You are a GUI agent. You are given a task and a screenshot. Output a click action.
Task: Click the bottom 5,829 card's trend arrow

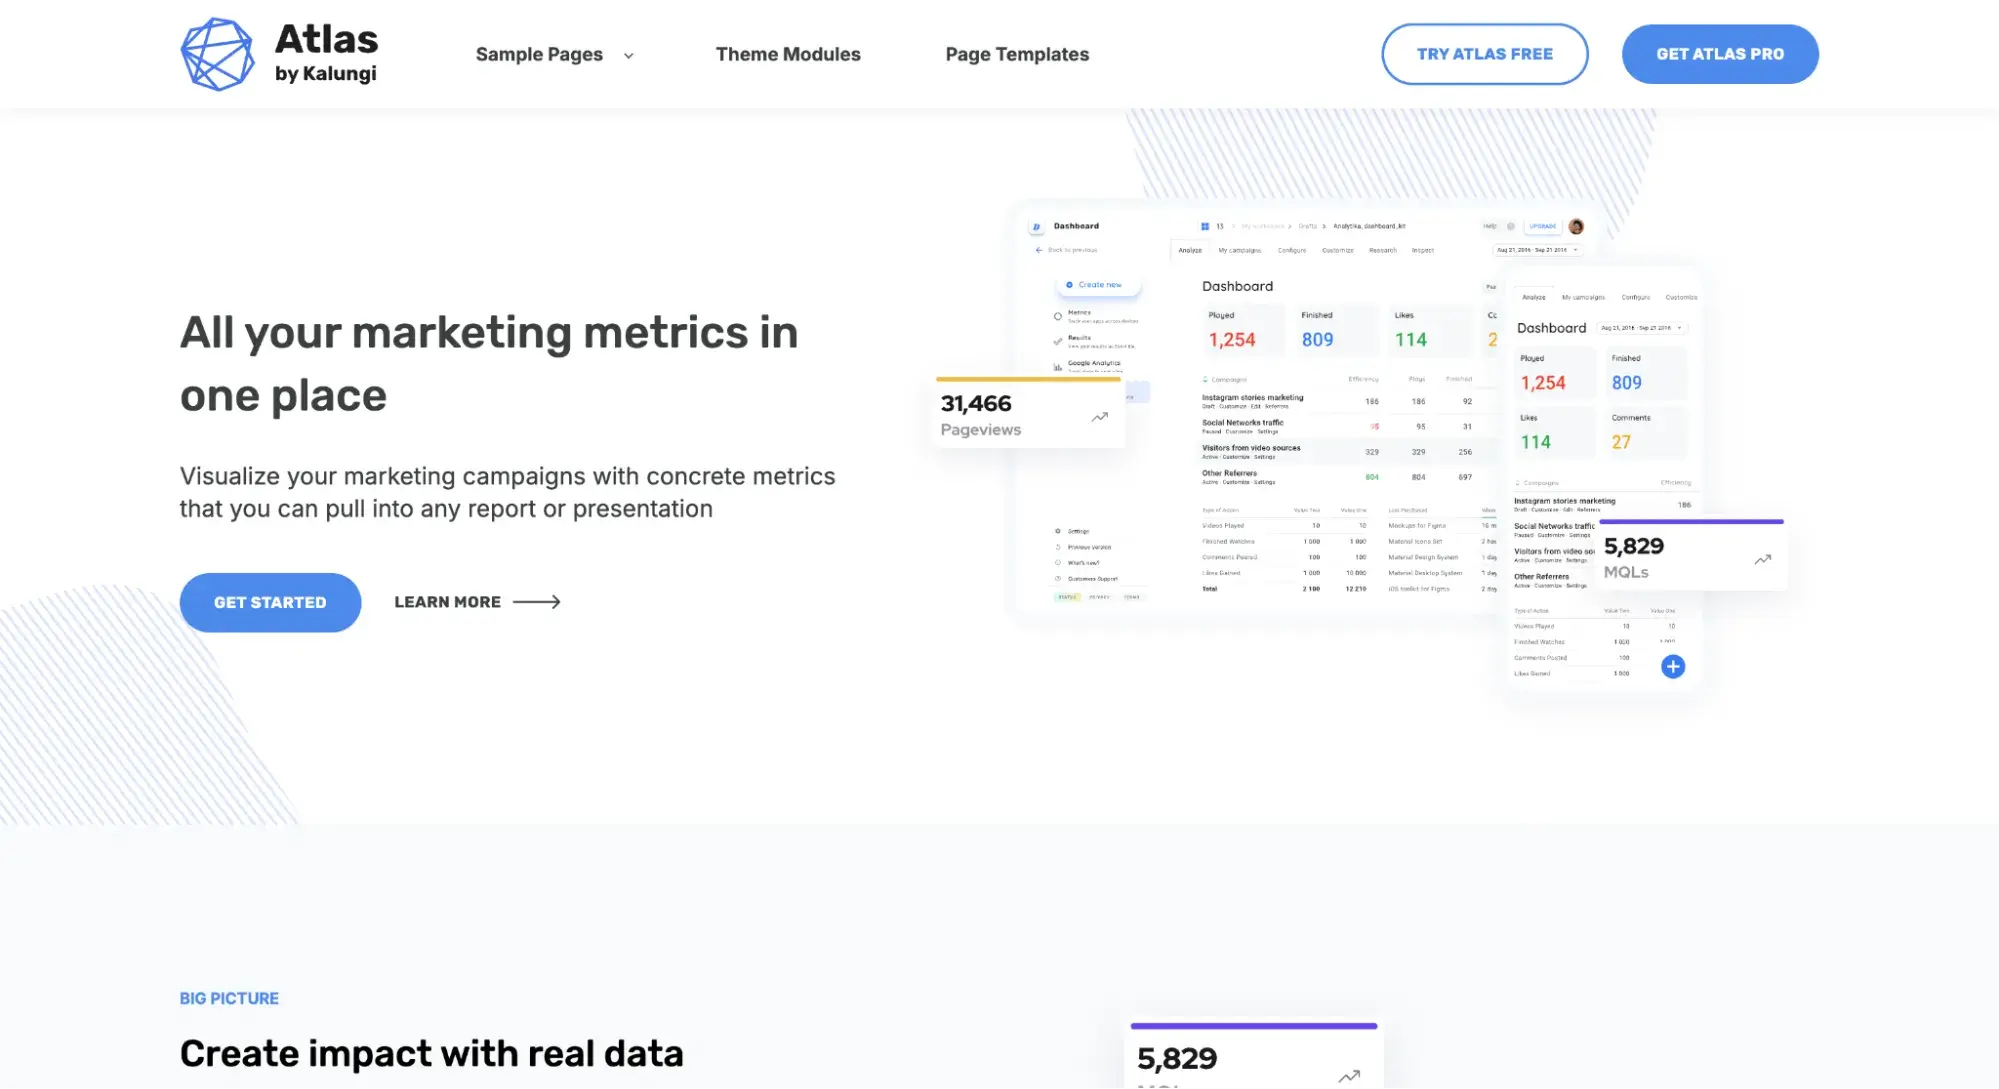tap(1349, 1076)
